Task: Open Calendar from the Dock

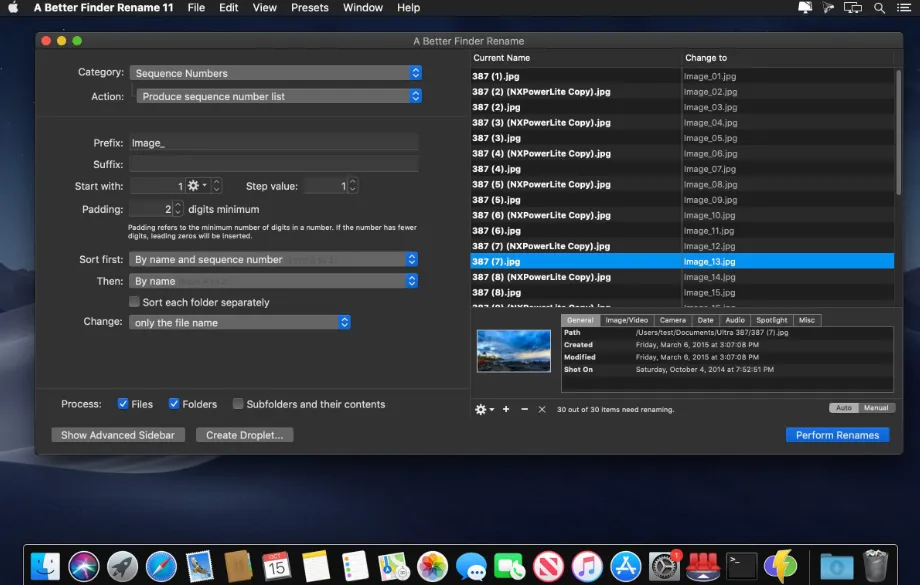Action: 277,567
